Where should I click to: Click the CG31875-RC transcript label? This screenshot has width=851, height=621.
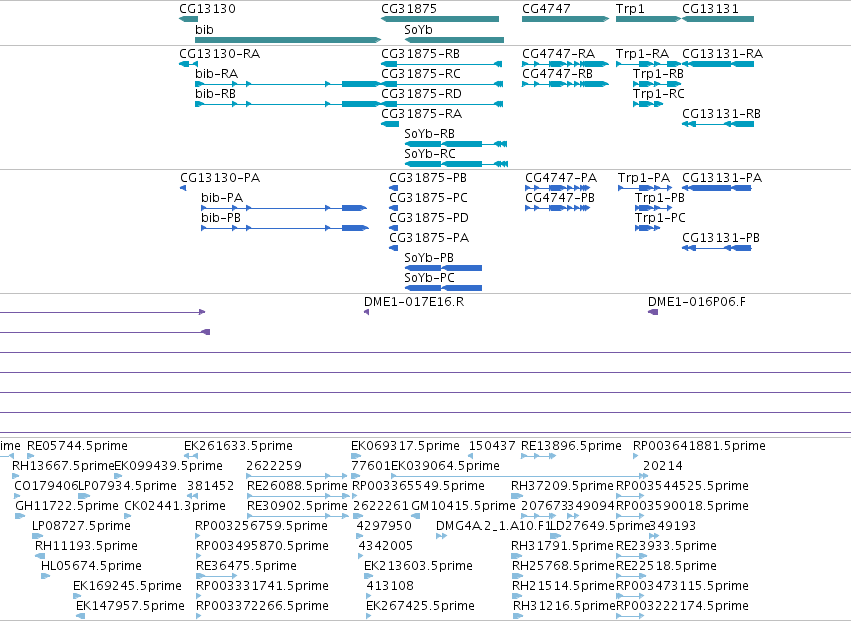[x=421, y=74]
